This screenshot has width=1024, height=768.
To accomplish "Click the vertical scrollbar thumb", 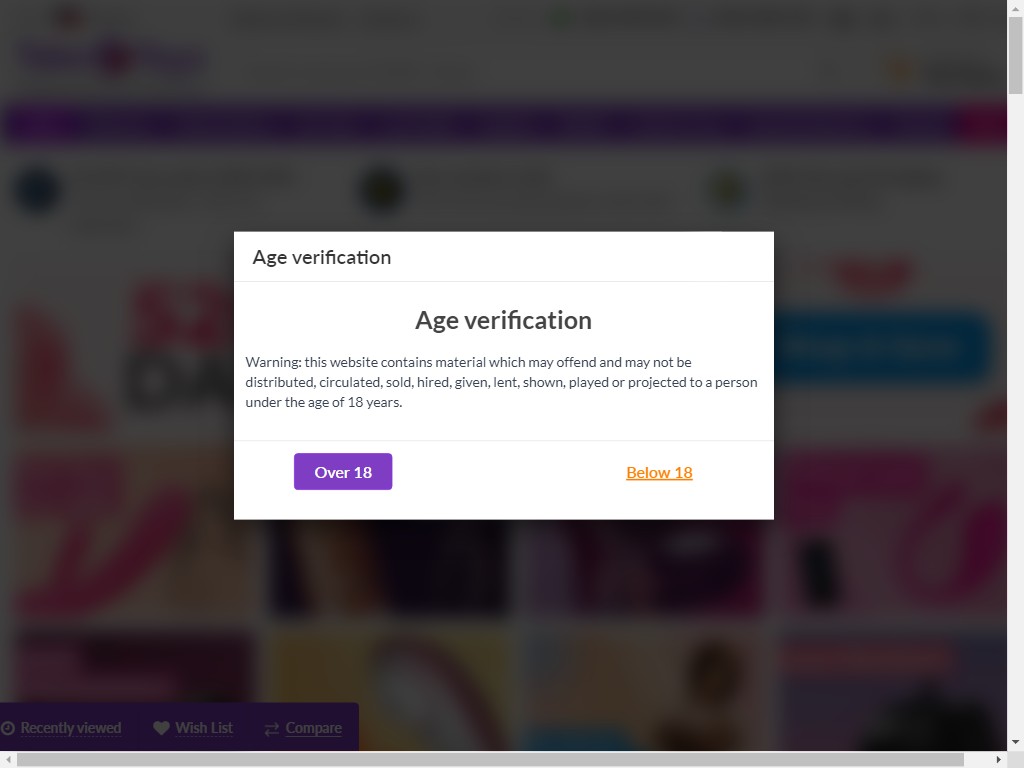I will [x=1015, y=55].
